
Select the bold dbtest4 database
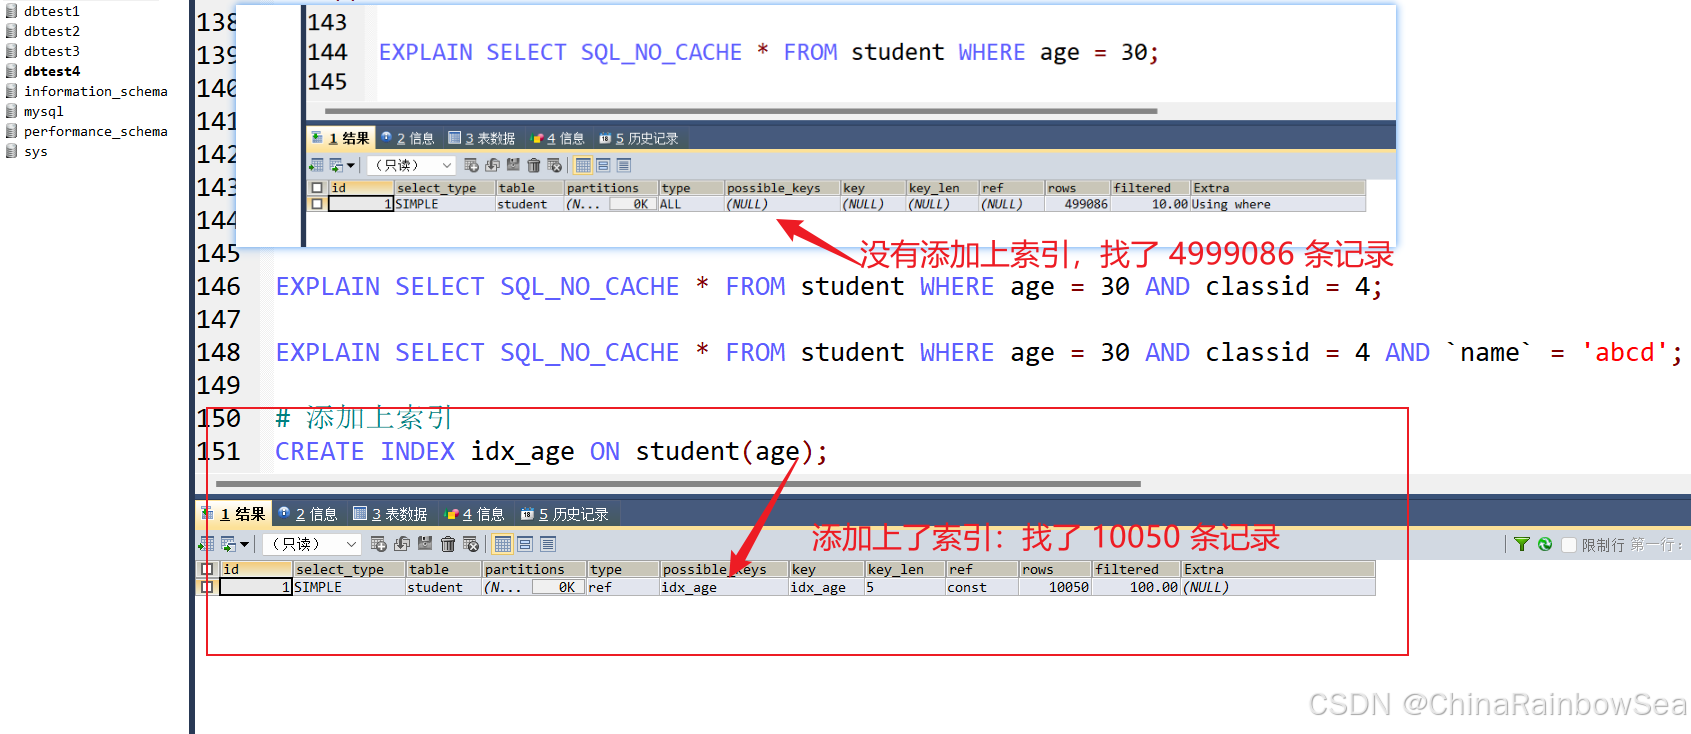(52, 71)
